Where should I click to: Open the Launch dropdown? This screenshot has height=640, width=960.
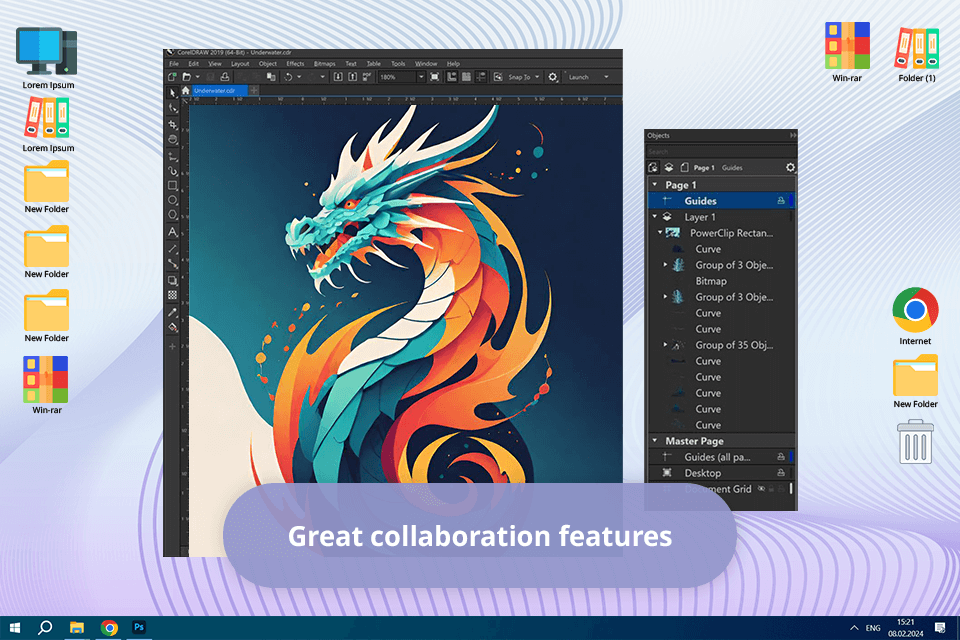(606, 77)
